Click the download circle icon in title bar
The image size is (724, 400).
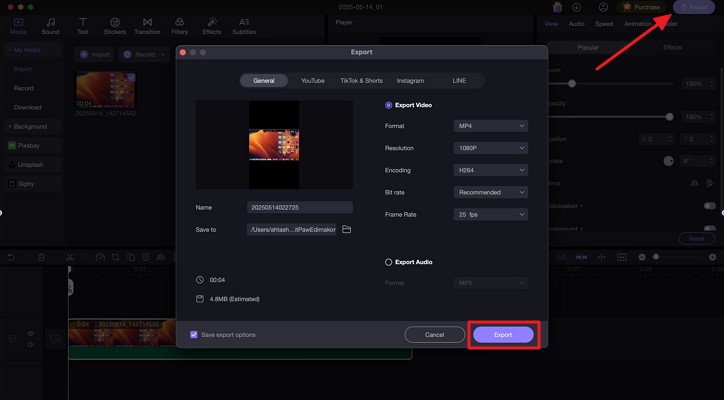[577, 7]
